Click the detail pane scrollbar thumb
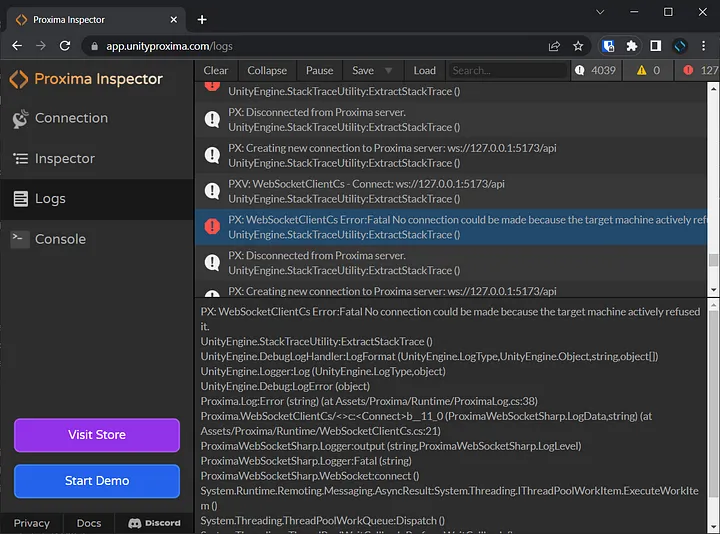This screenshot has width=720, height=534. click(713, 404)
